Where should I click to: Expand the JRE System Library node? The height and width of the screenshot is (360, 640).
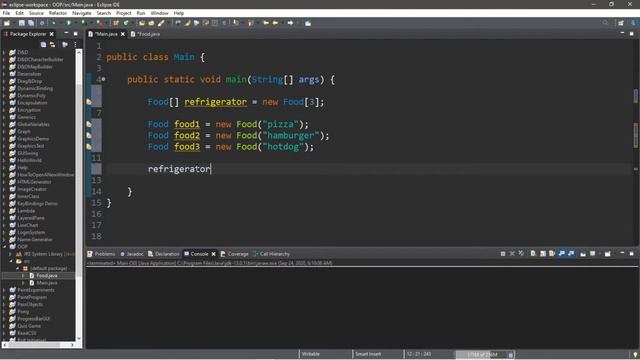tap(11, 254)
